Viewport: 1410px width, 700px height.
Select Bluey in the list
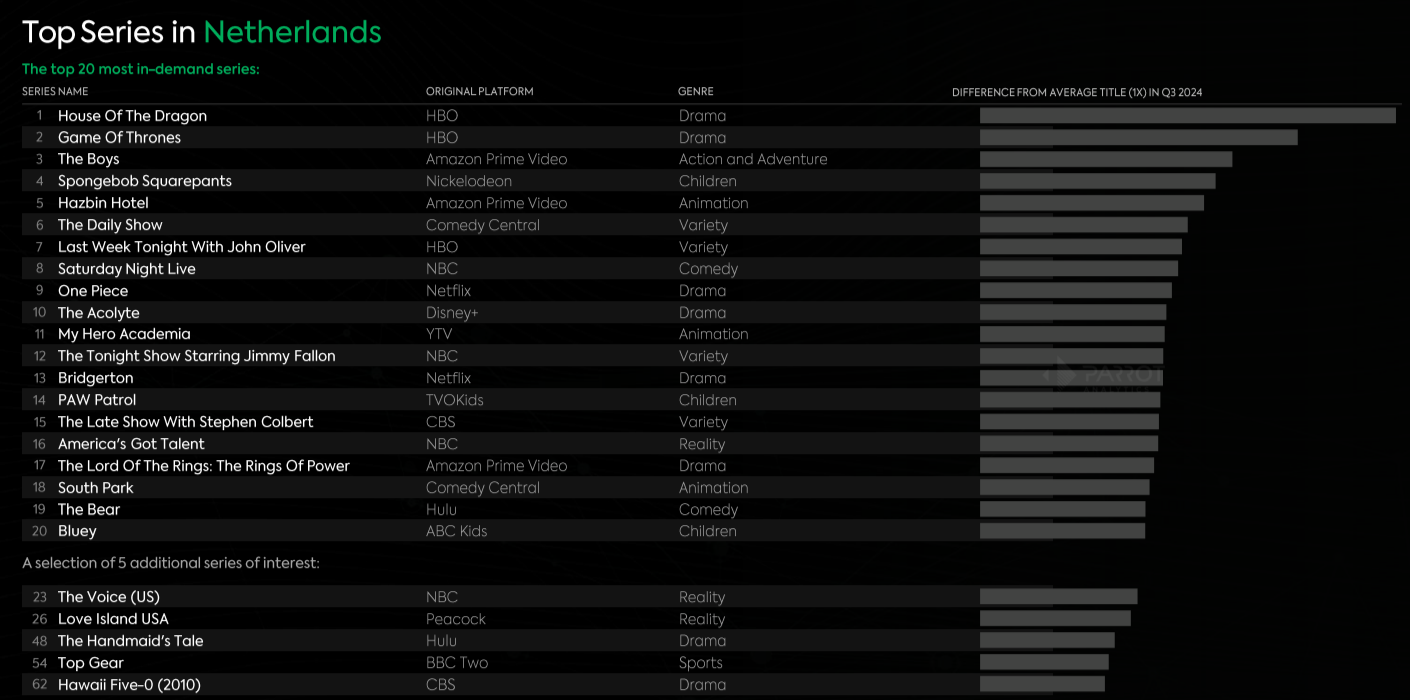click(x=77, y=531)
